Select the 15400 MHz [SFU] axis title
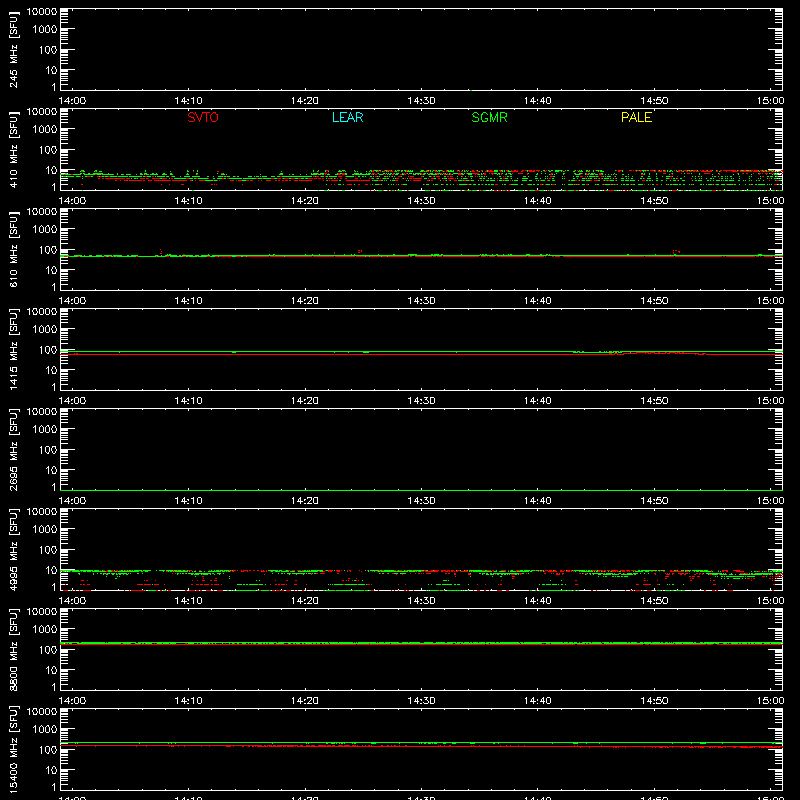 tap(13, 749)
